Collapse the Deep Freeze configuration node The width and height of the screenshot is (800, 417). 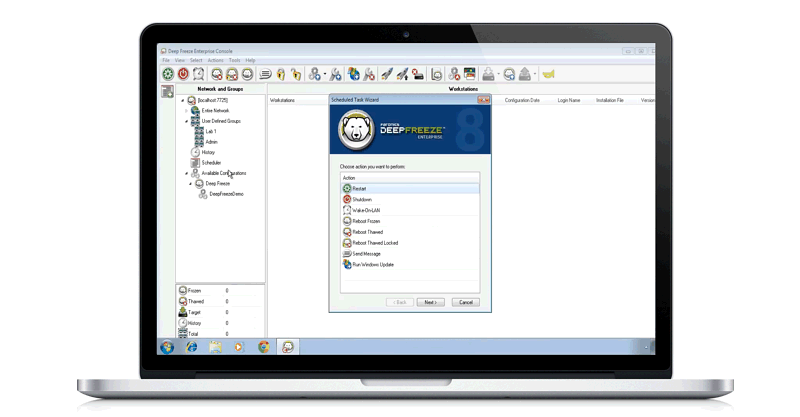[x=190, y=184]
